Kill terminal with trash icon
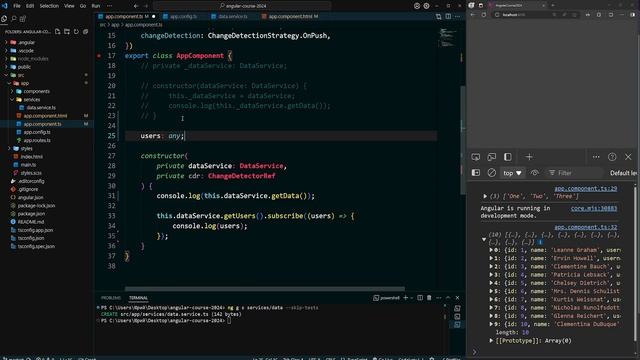Image resolution: width=640 pixels, height=360 pixels. click(x=429, y=298)
